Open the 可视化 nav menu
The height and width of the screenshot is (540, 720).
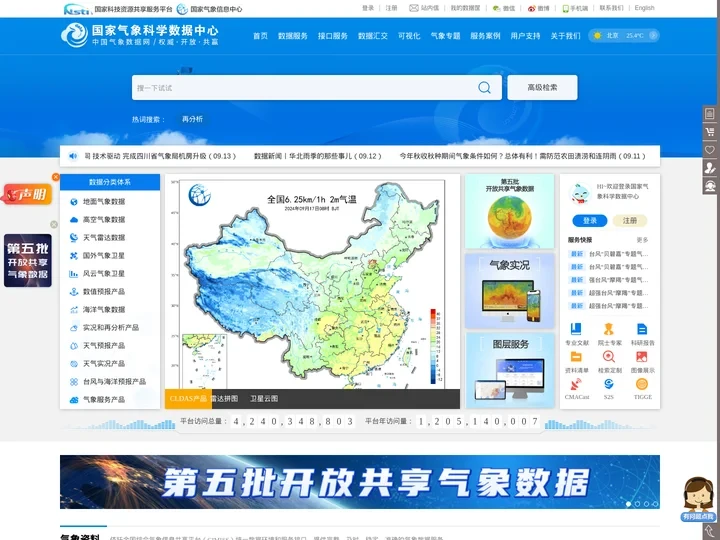(x=409, y=36)
